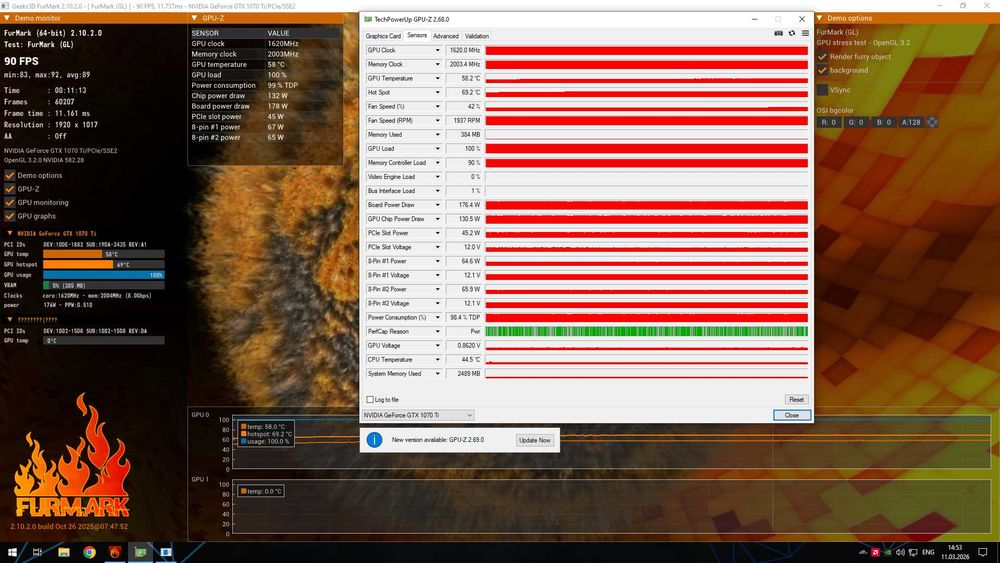Viewport: 1000px width, 563px height.
Task: Open the network icon in system tray
Action: click(x=913, y=552)
